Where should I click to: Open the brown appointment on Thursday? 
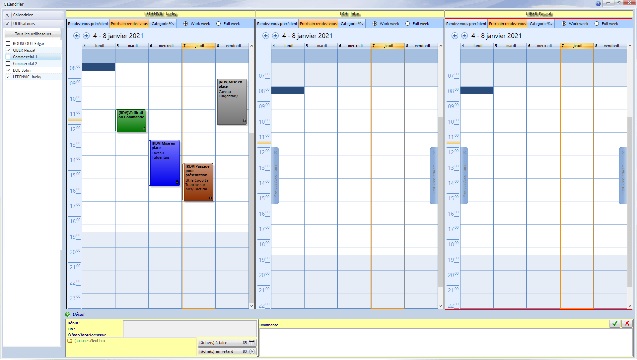(198, 182)
